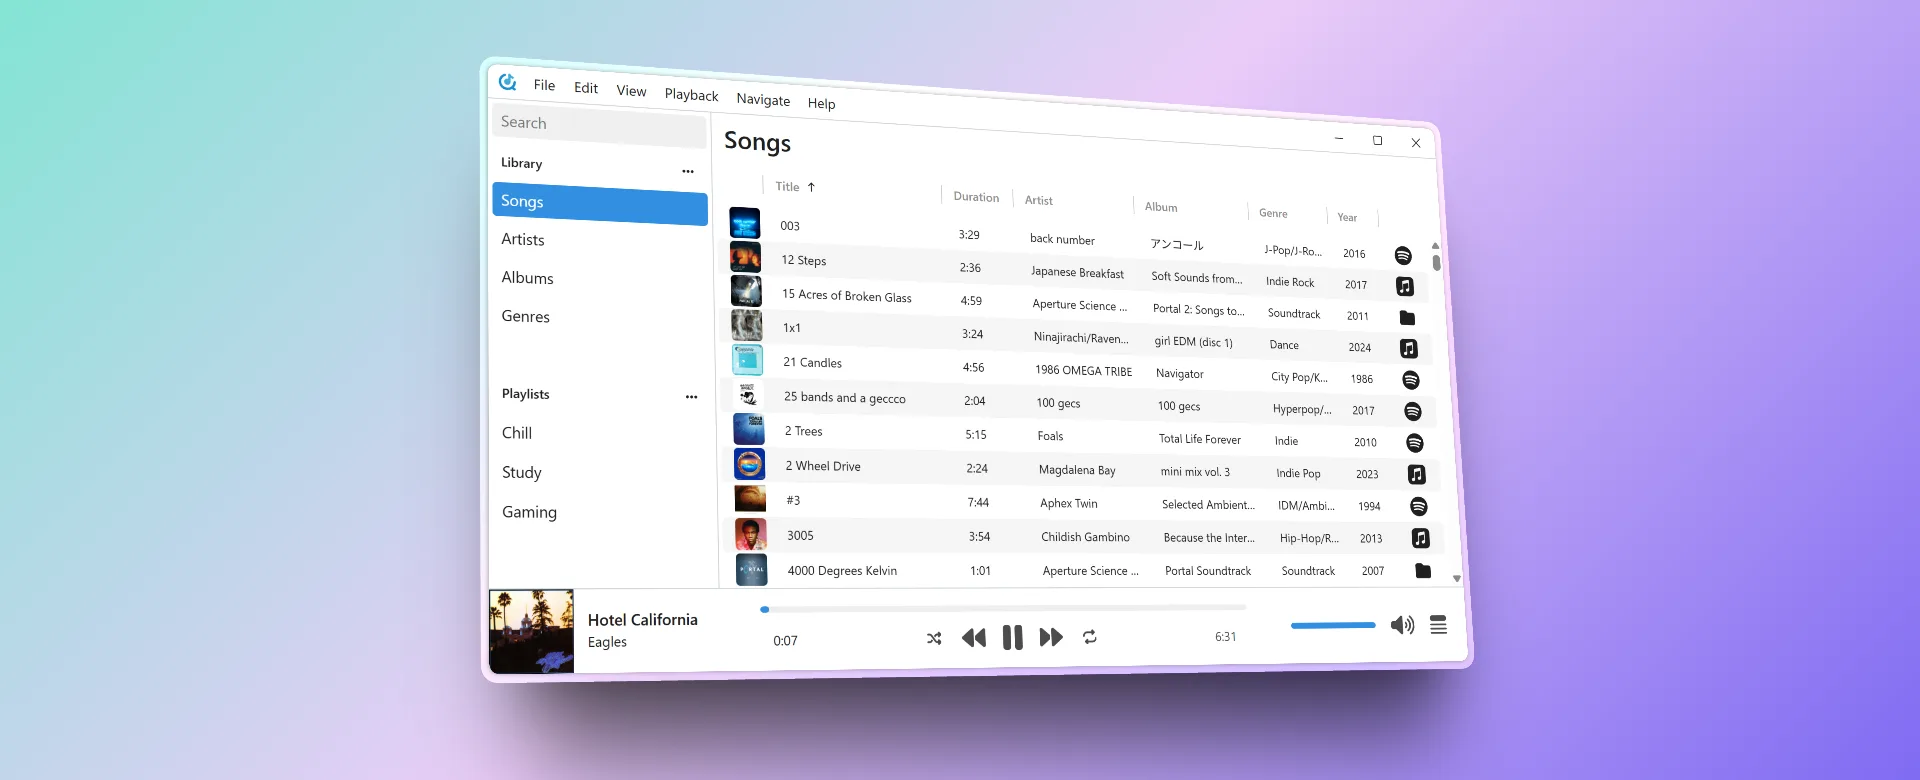Viewport: 1920px width, 780px height.
Task: Click the app logo in the menu bar
Action: click(508, 82)
